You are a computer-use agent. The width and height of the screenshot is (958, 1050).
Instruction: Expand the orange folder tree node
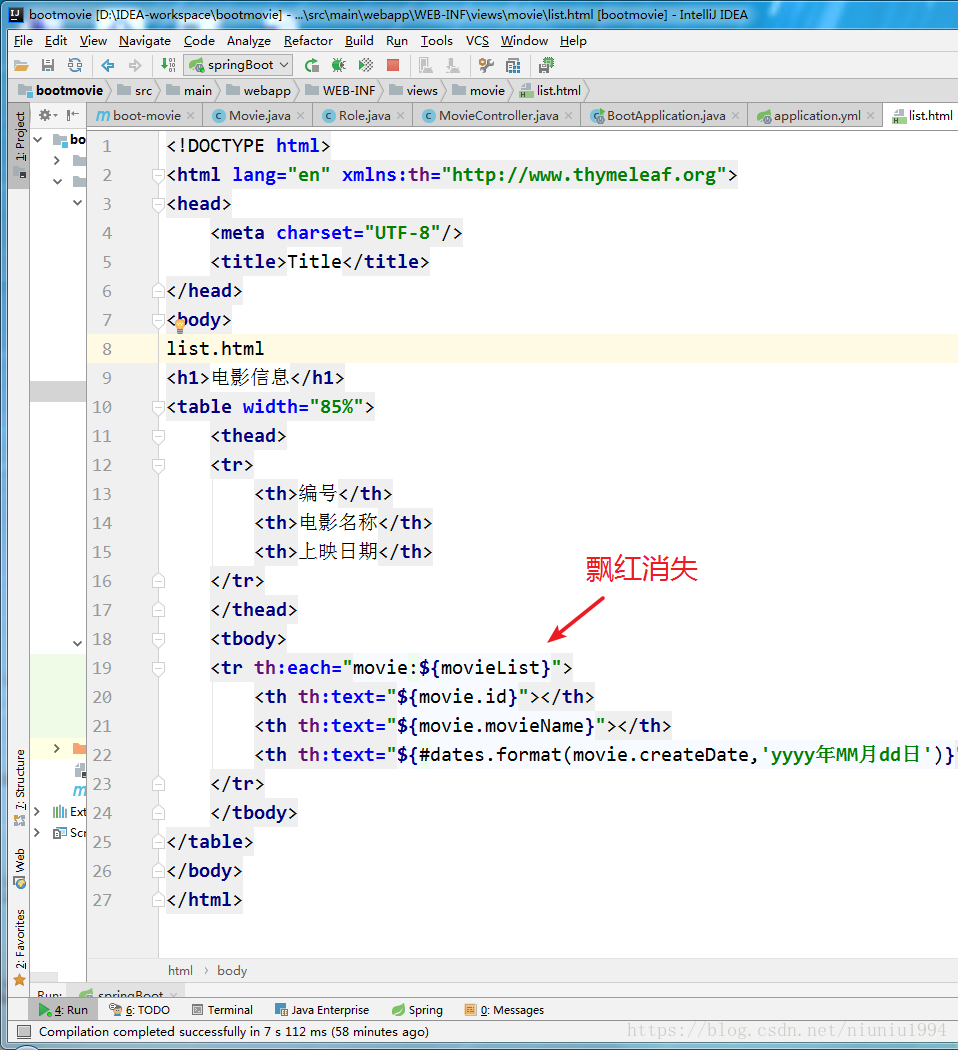(x=57, y=748)
